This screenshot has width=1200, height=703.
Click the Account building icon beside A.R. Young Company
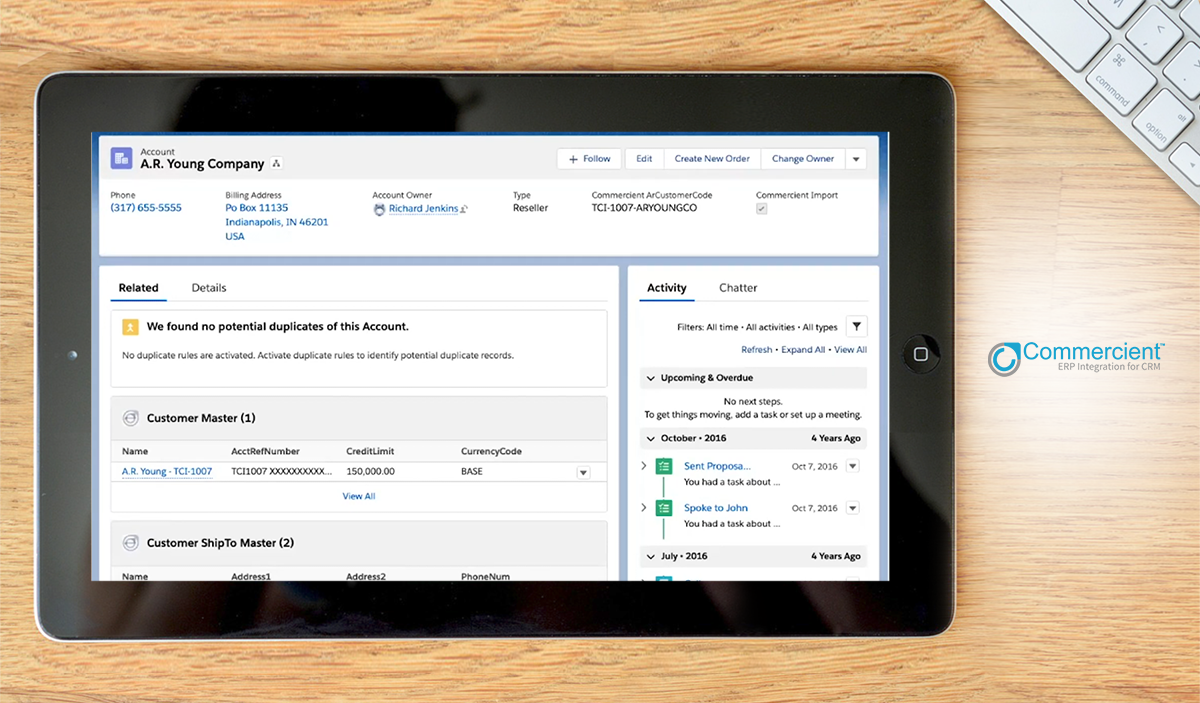tap(121, 158)
